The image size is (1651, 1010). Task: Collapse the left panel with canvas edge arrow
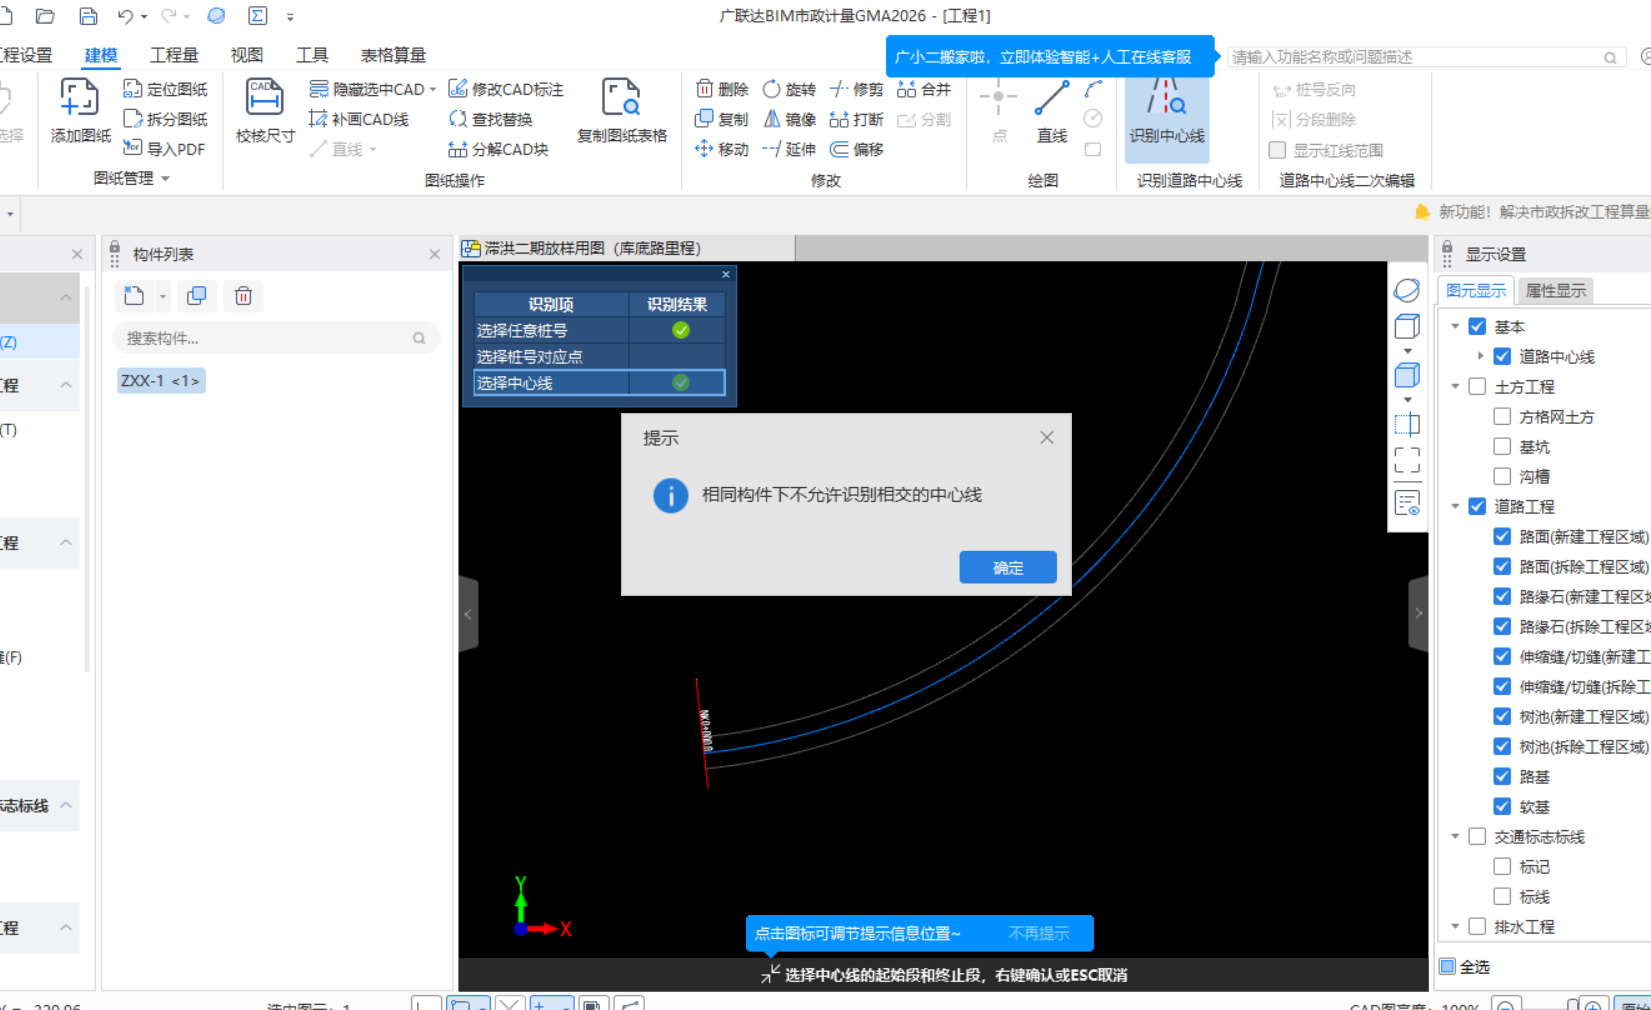point(468,614)
